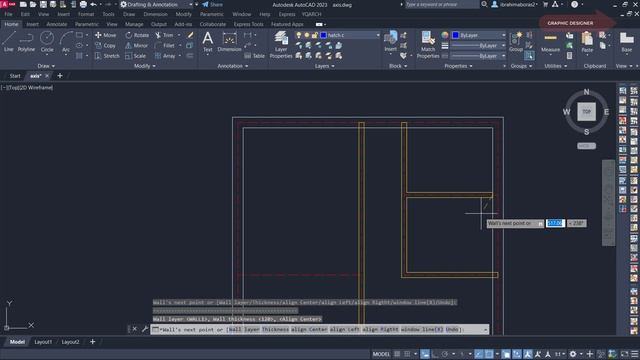Open the Manage ribbon tab
The image size is (640, 360).
pos(134,24)
